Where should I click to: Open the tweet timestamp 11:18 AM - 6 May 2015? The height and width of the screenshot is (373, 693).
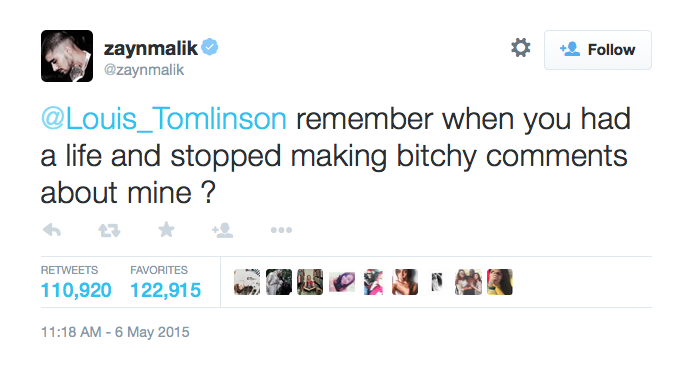tap(115, 332)
